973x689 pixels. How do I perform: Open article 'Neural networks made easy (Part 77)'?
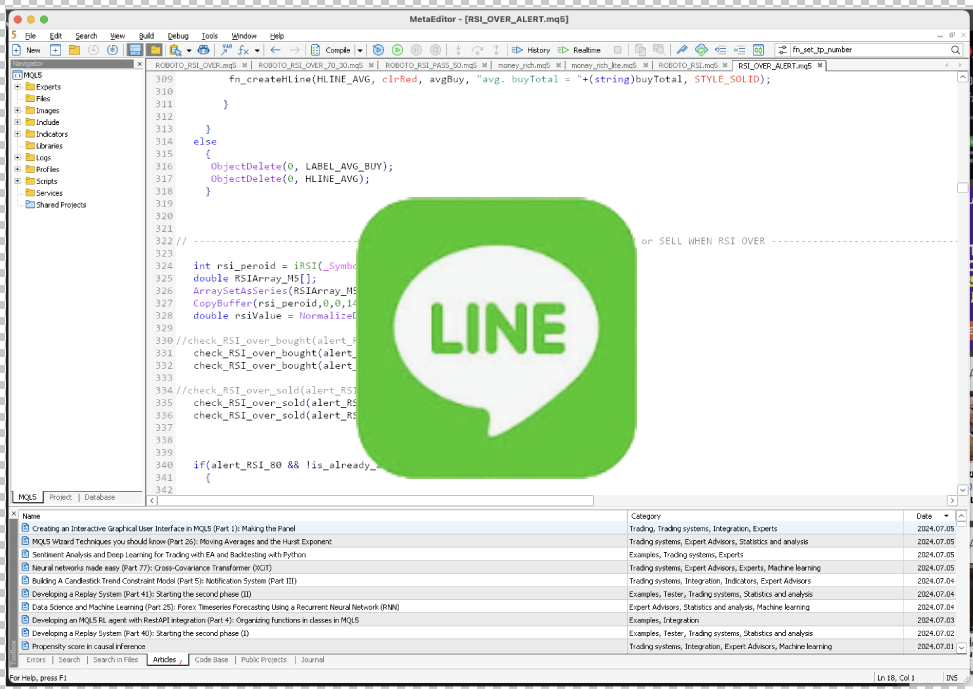point(151,568)
